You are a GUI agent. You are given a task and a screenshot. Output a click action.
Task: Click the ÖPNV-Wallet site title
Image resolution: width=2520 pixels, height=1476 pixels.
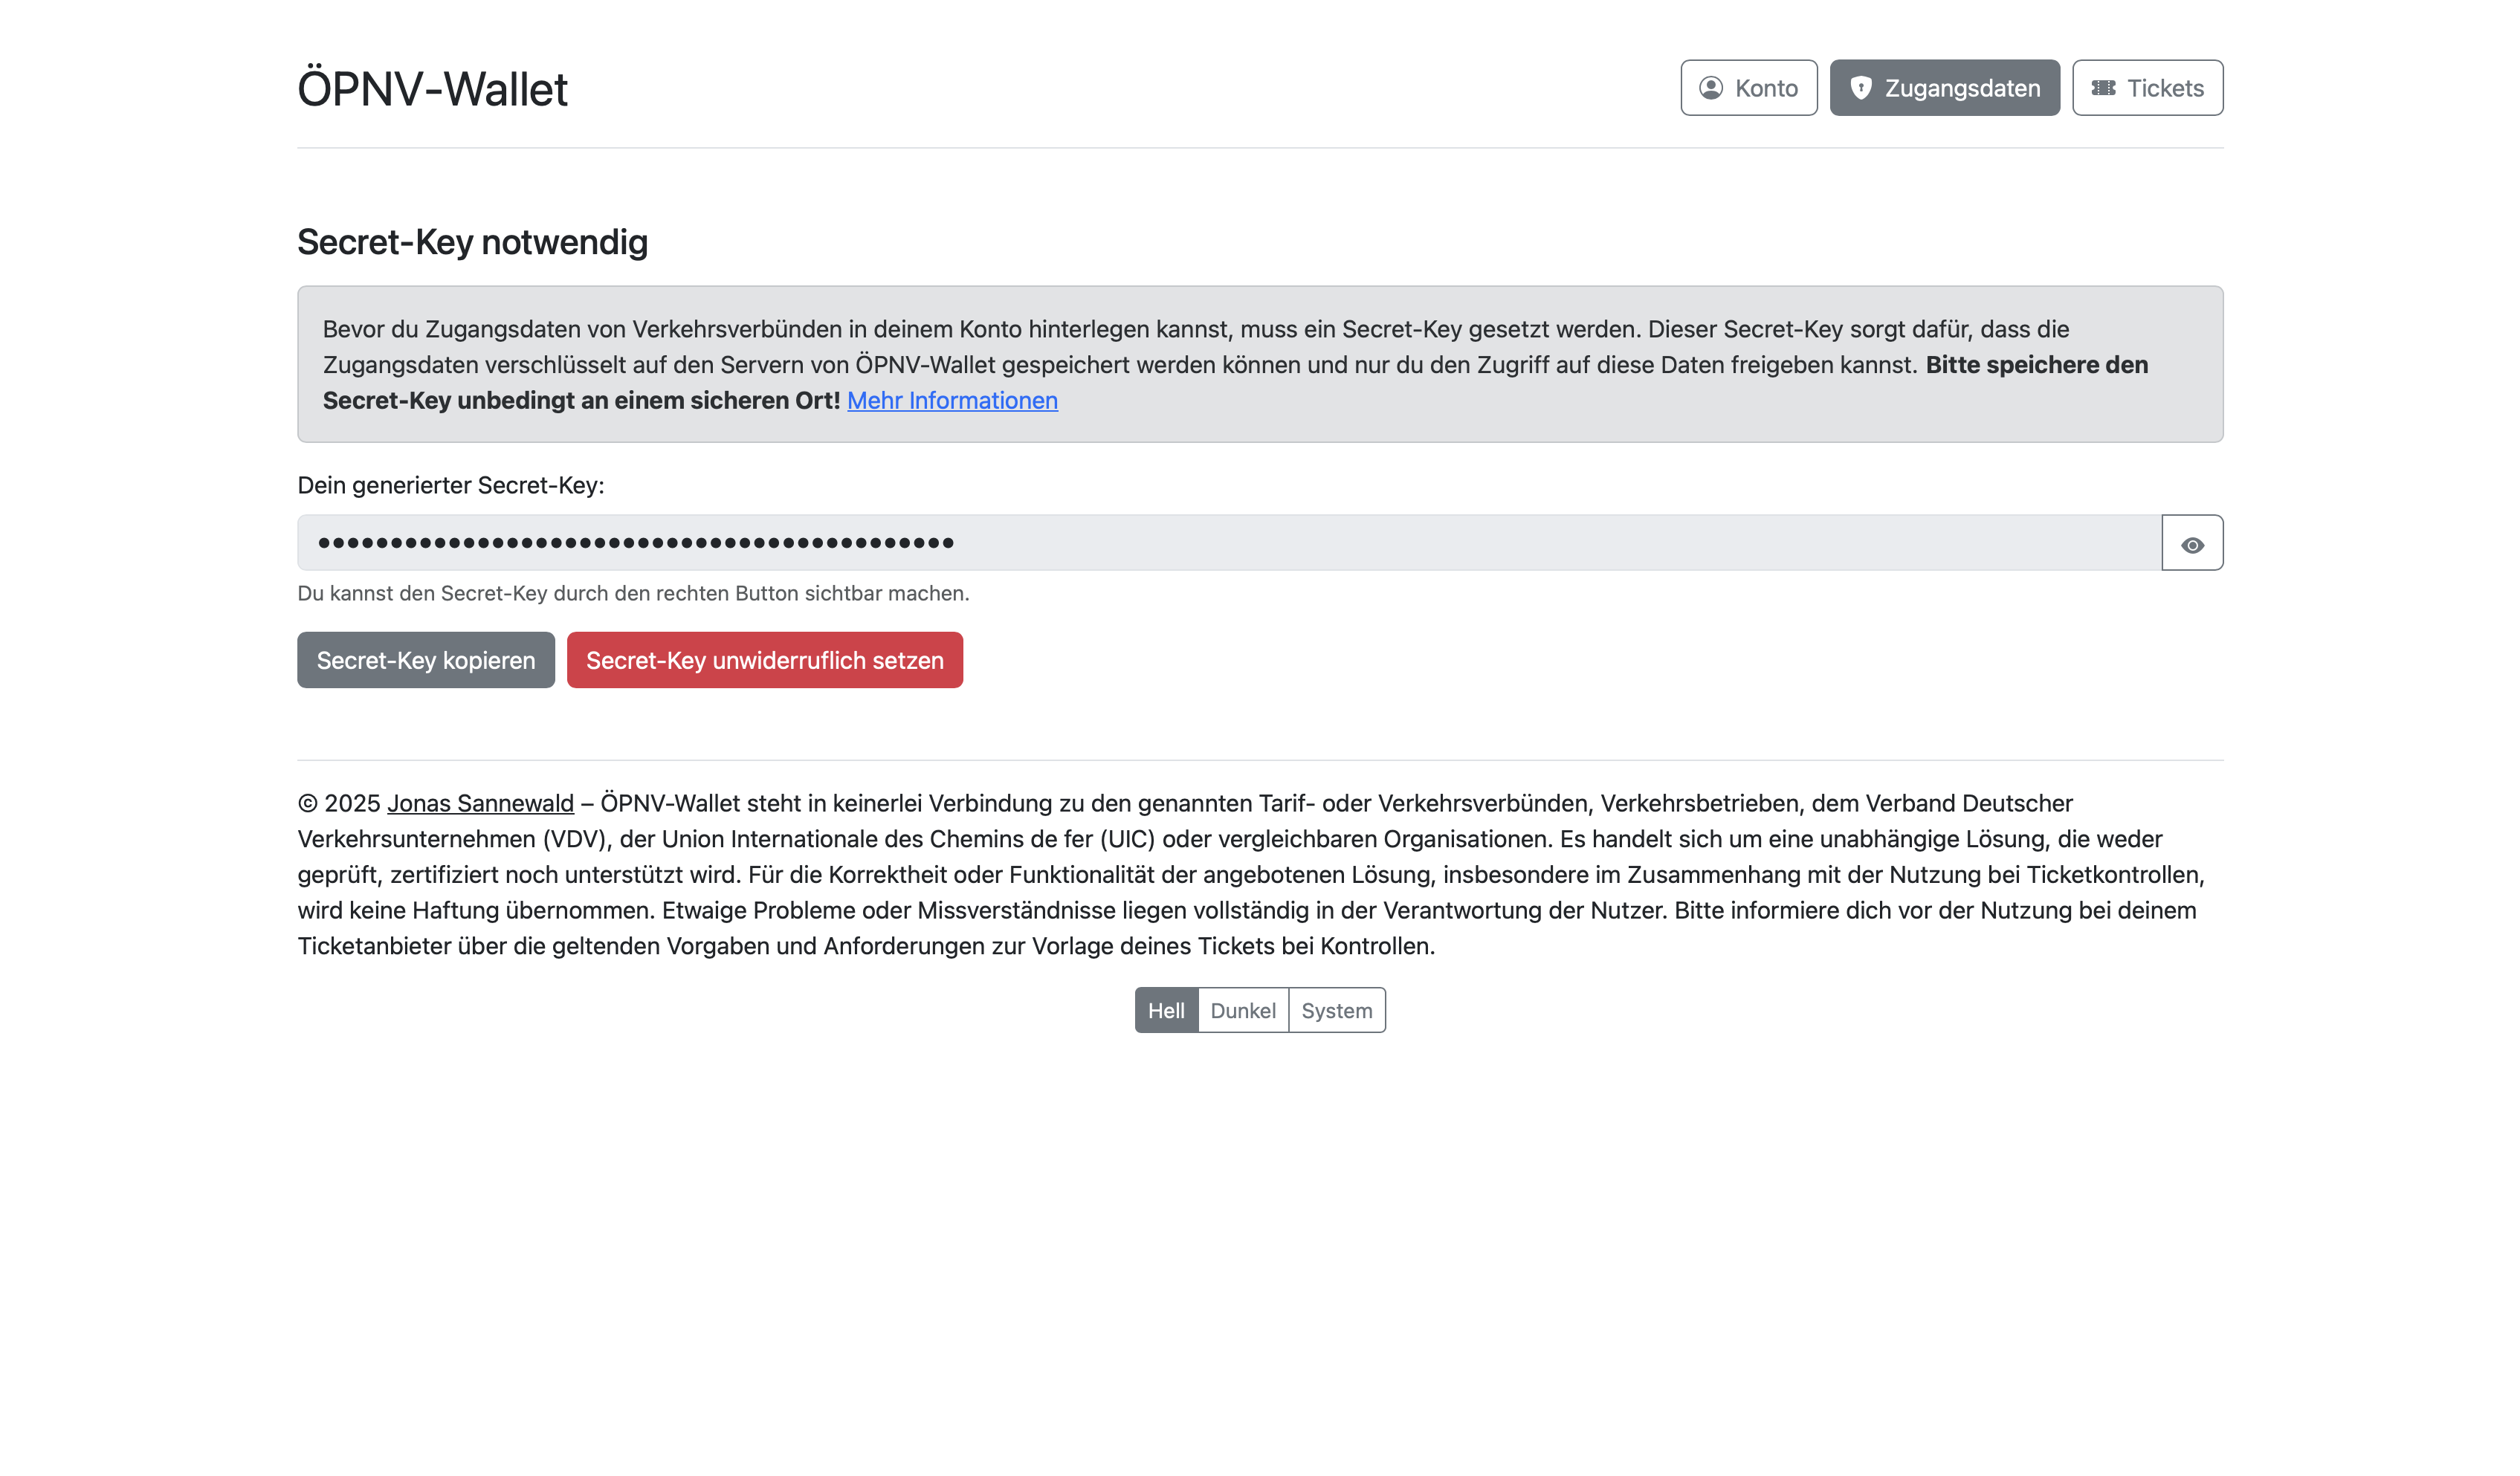pyautogui.click(x=432, y=89)
